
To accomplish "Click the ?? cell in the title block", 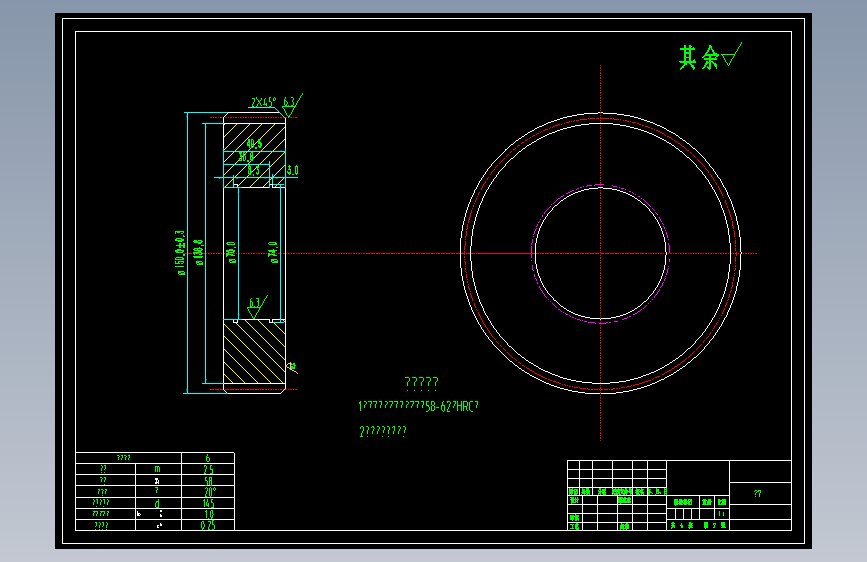I will coord(760,493).
